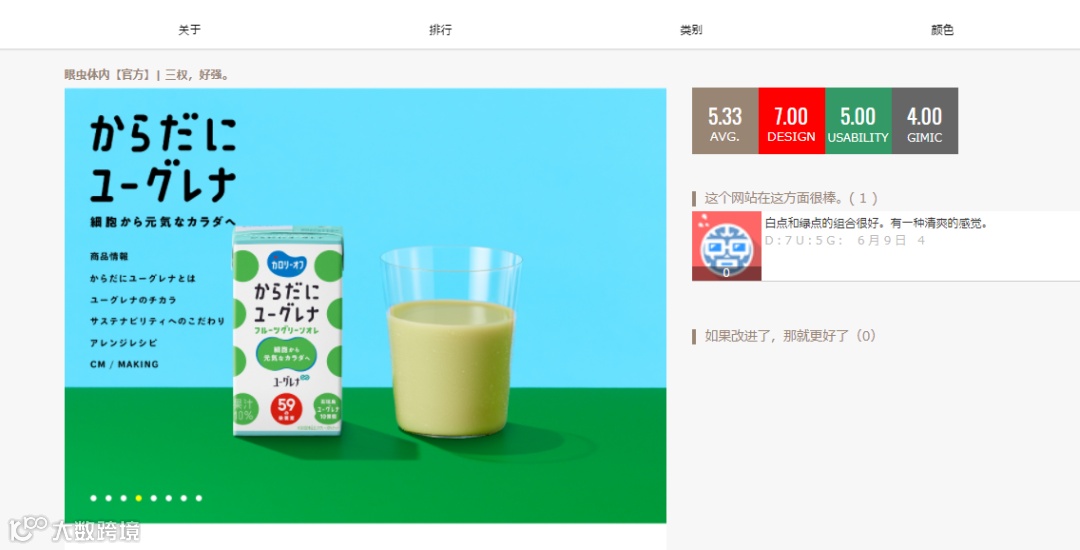Click the 大数跨境 watermark logo

pos(74,530)
